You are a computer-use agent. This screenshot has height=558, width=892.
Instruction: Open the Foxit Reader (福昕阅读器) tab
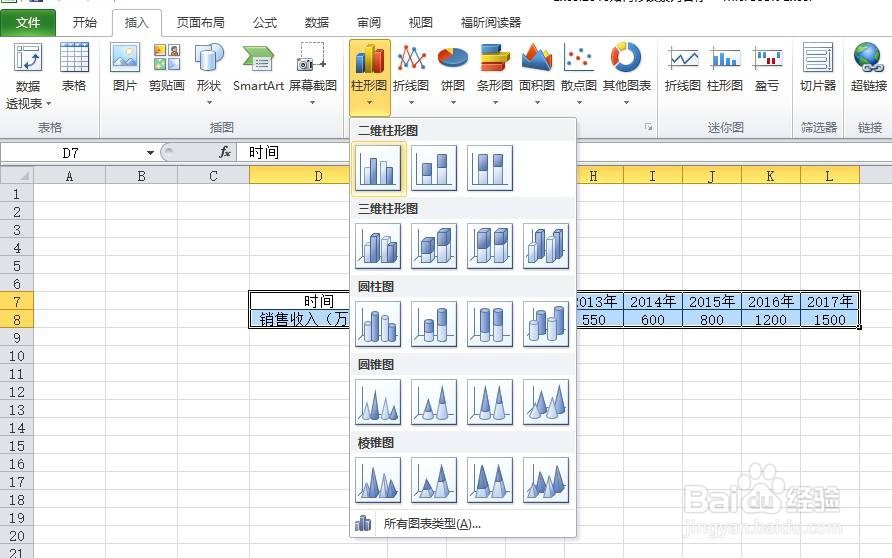tap(491, 23)
